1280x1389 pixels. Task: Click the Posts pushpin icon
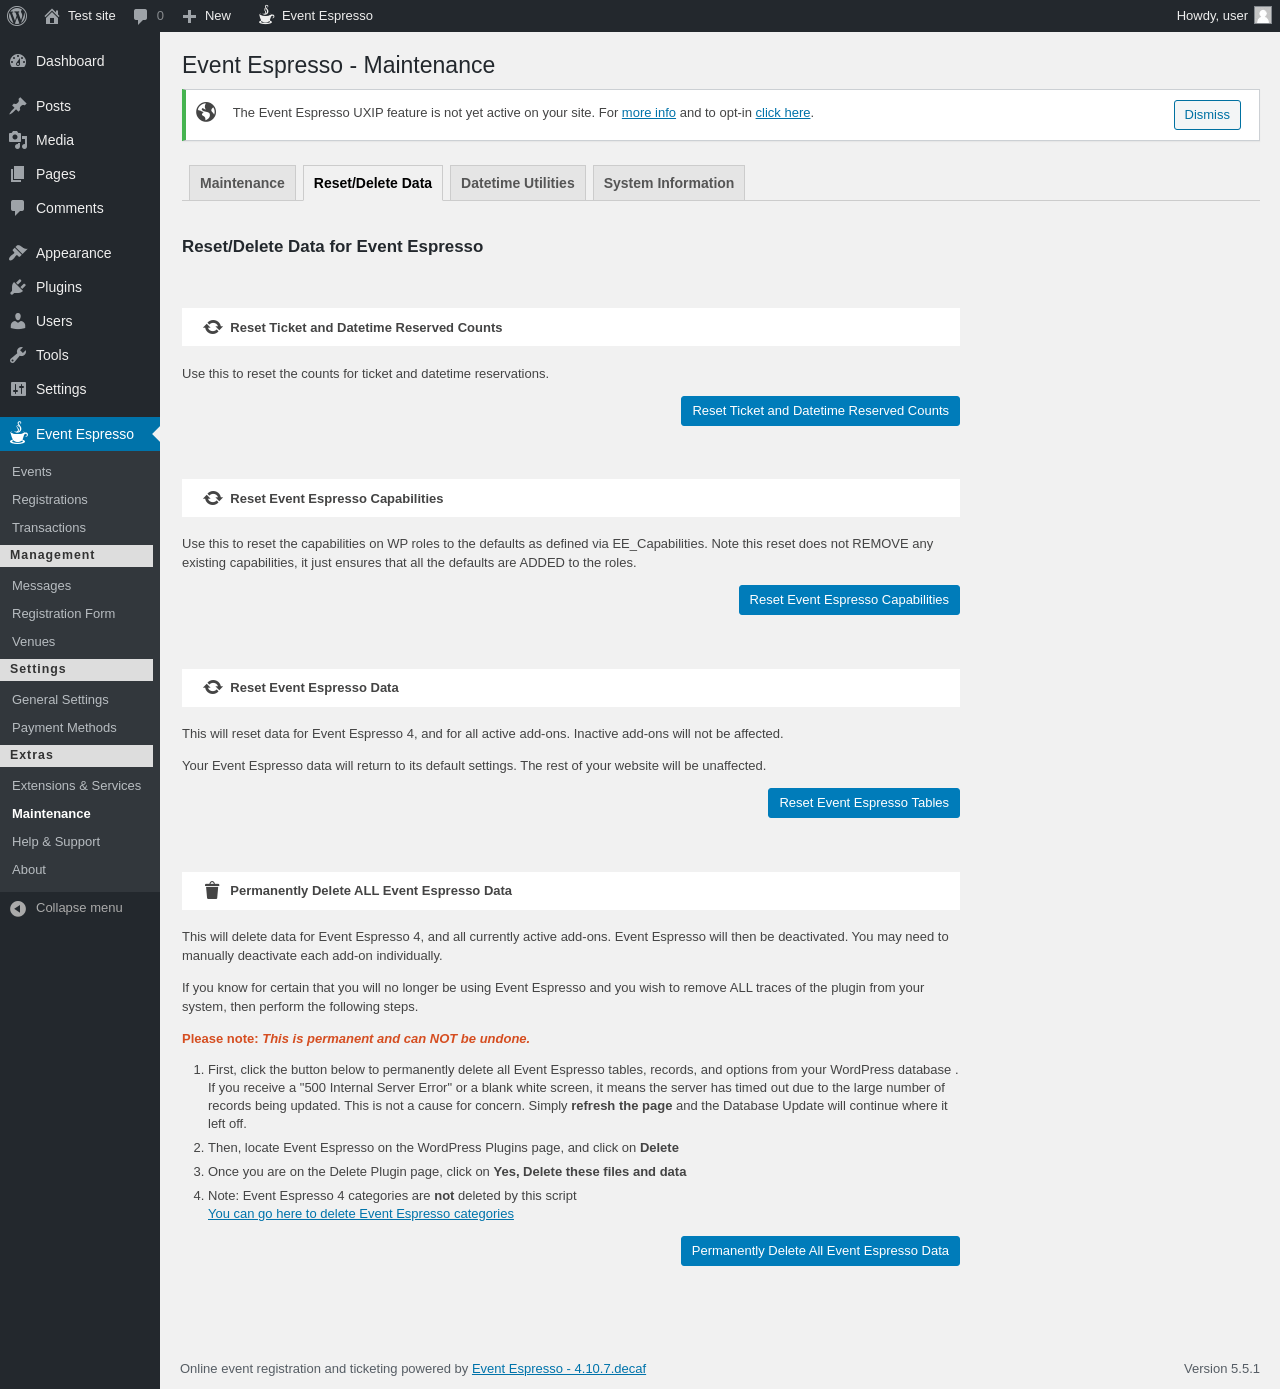point(18,106)
